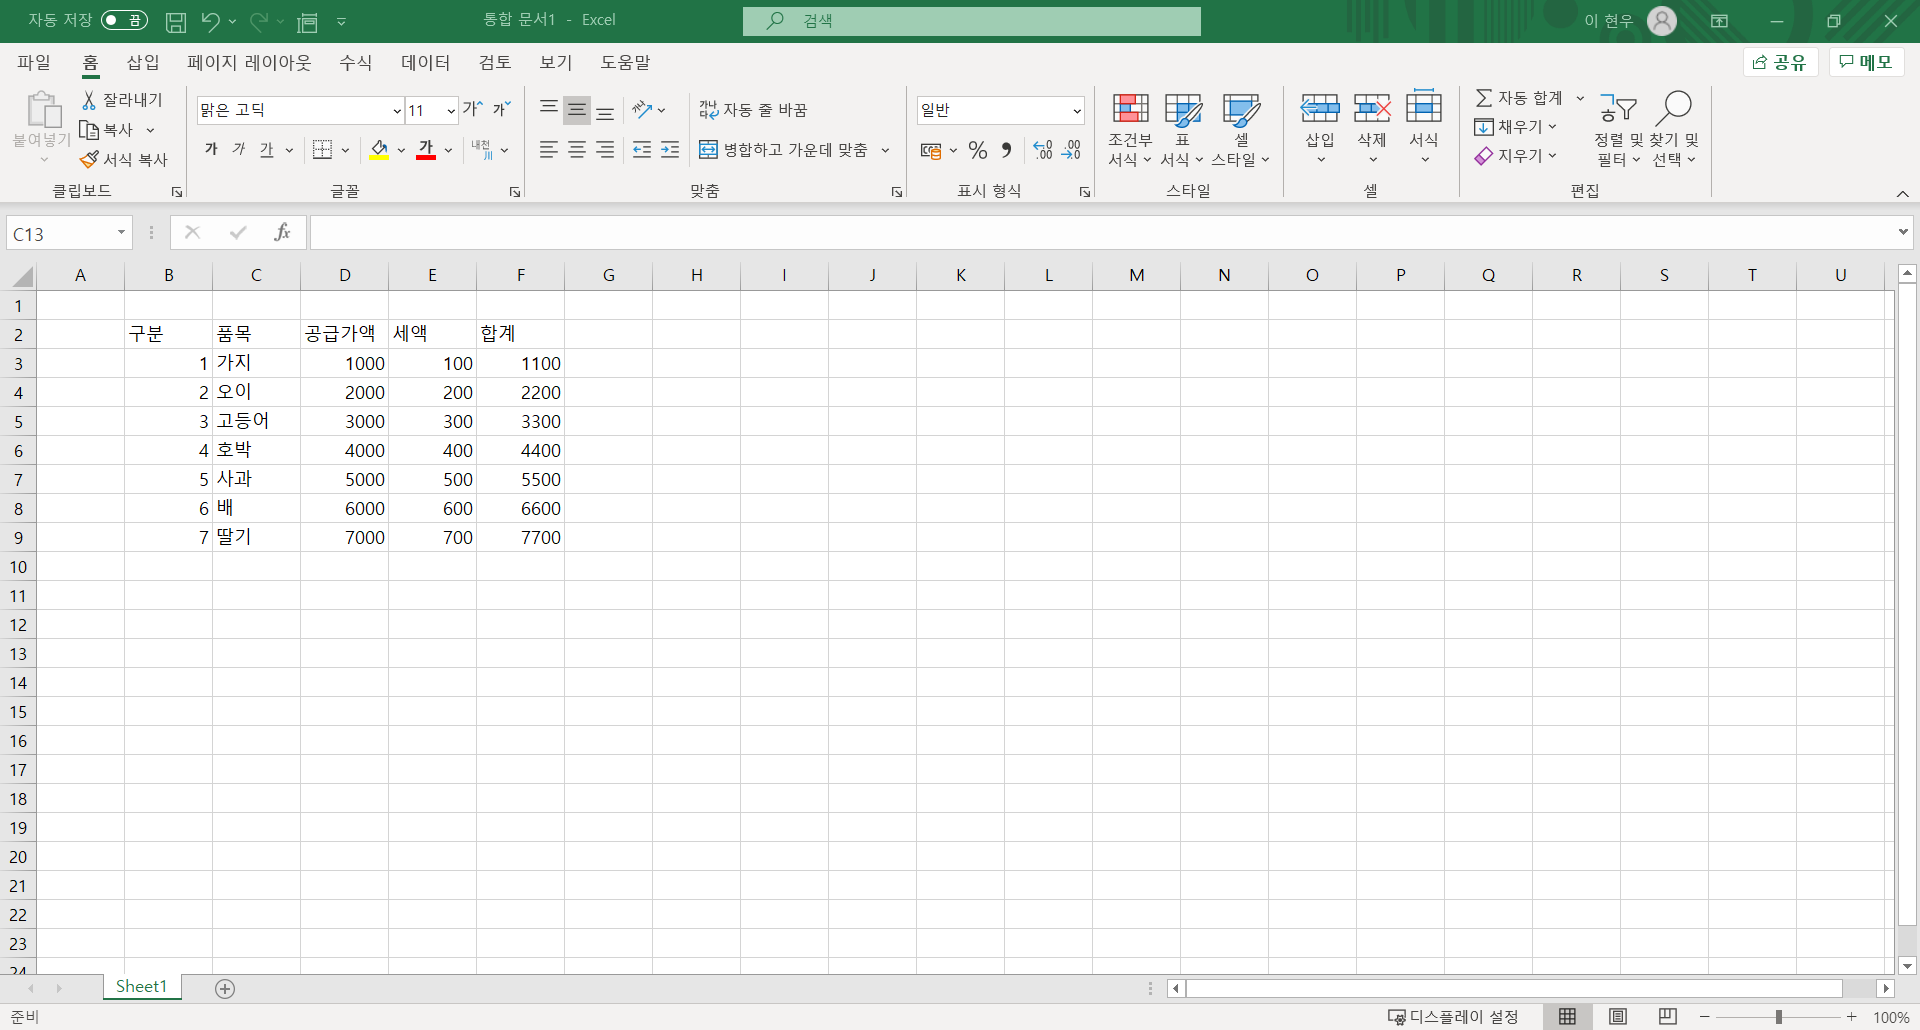Open font name dropdown (맑은 고딕)

[x=397, y=110]
